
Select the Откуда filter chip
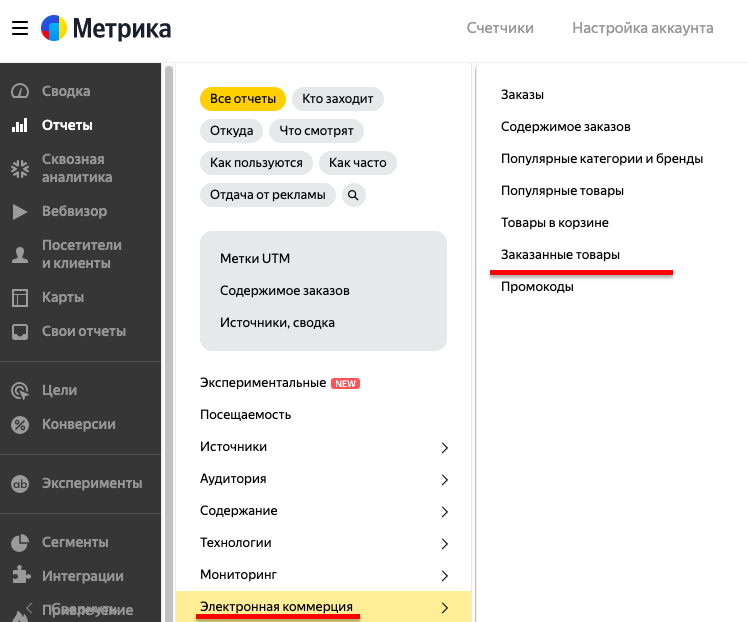pos(231,131)
